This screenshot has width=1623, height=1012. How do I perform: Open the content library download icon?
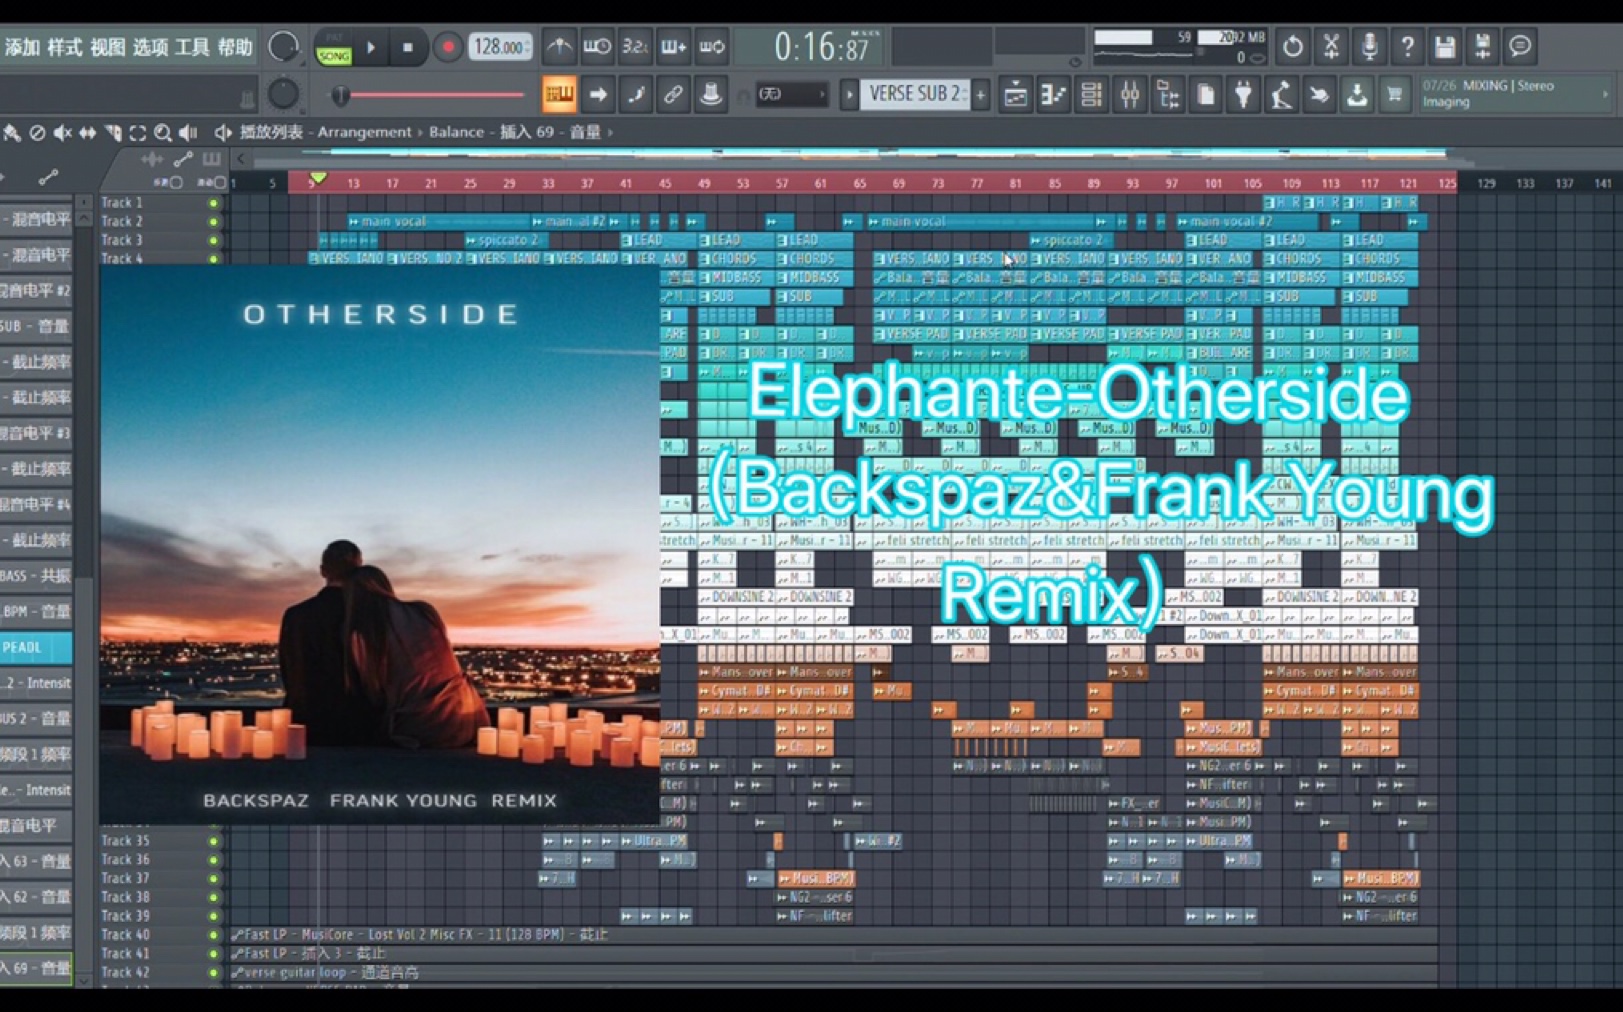click(1357, 95)
